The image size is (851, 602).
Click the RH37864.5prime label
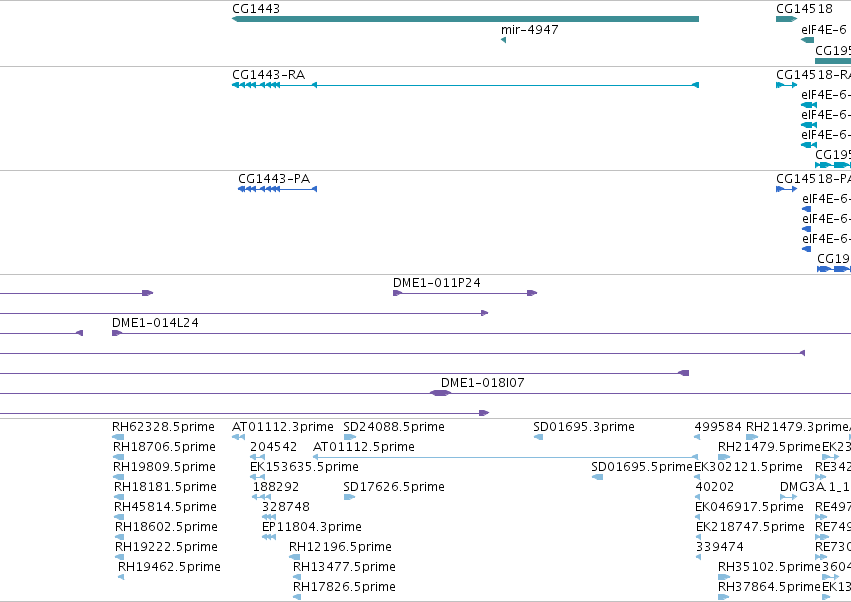(x=769, y=587)
